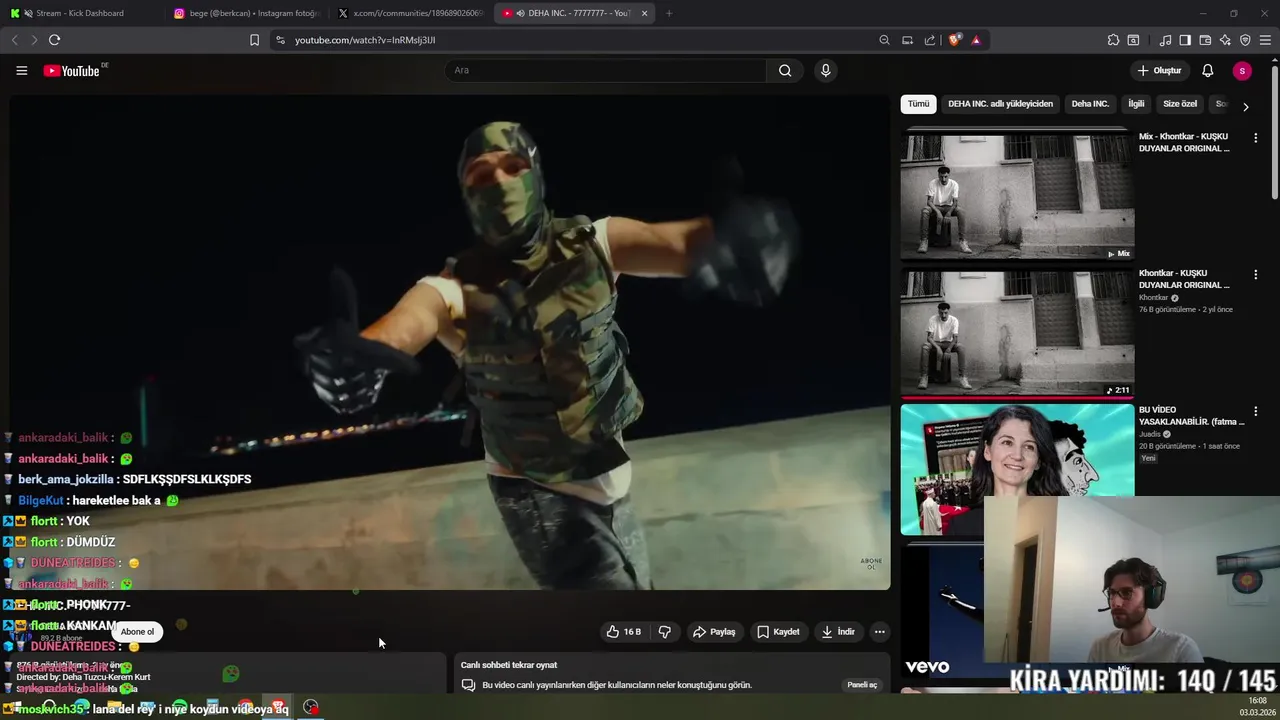The width and height of the screenshot is (1280, 720).
Task: Open a new browser tab
Action: pyautogui.click(x=669, y=13)
